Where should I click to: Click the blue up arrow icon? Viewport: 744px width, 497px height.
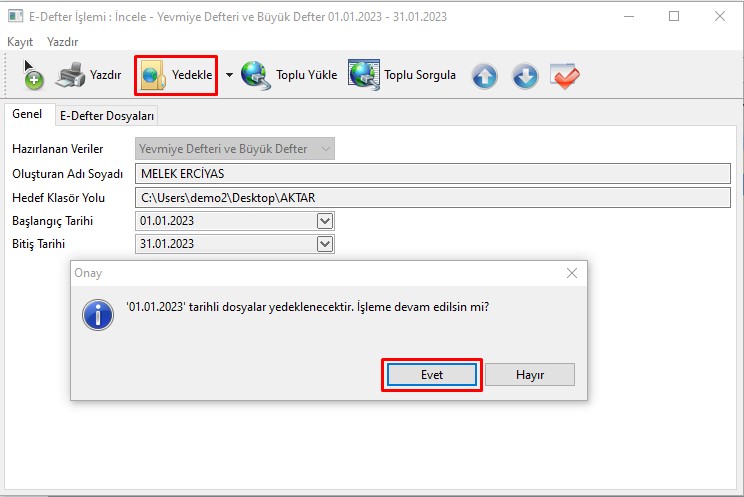pyautogui.click(x=485, y=76)
